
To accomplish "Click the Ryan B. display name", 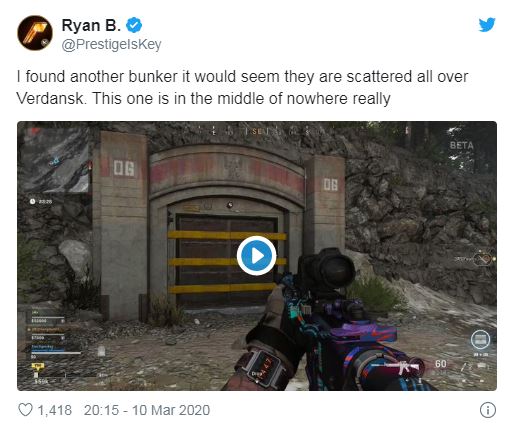I will pyautogui.click(x=91, y=25).
